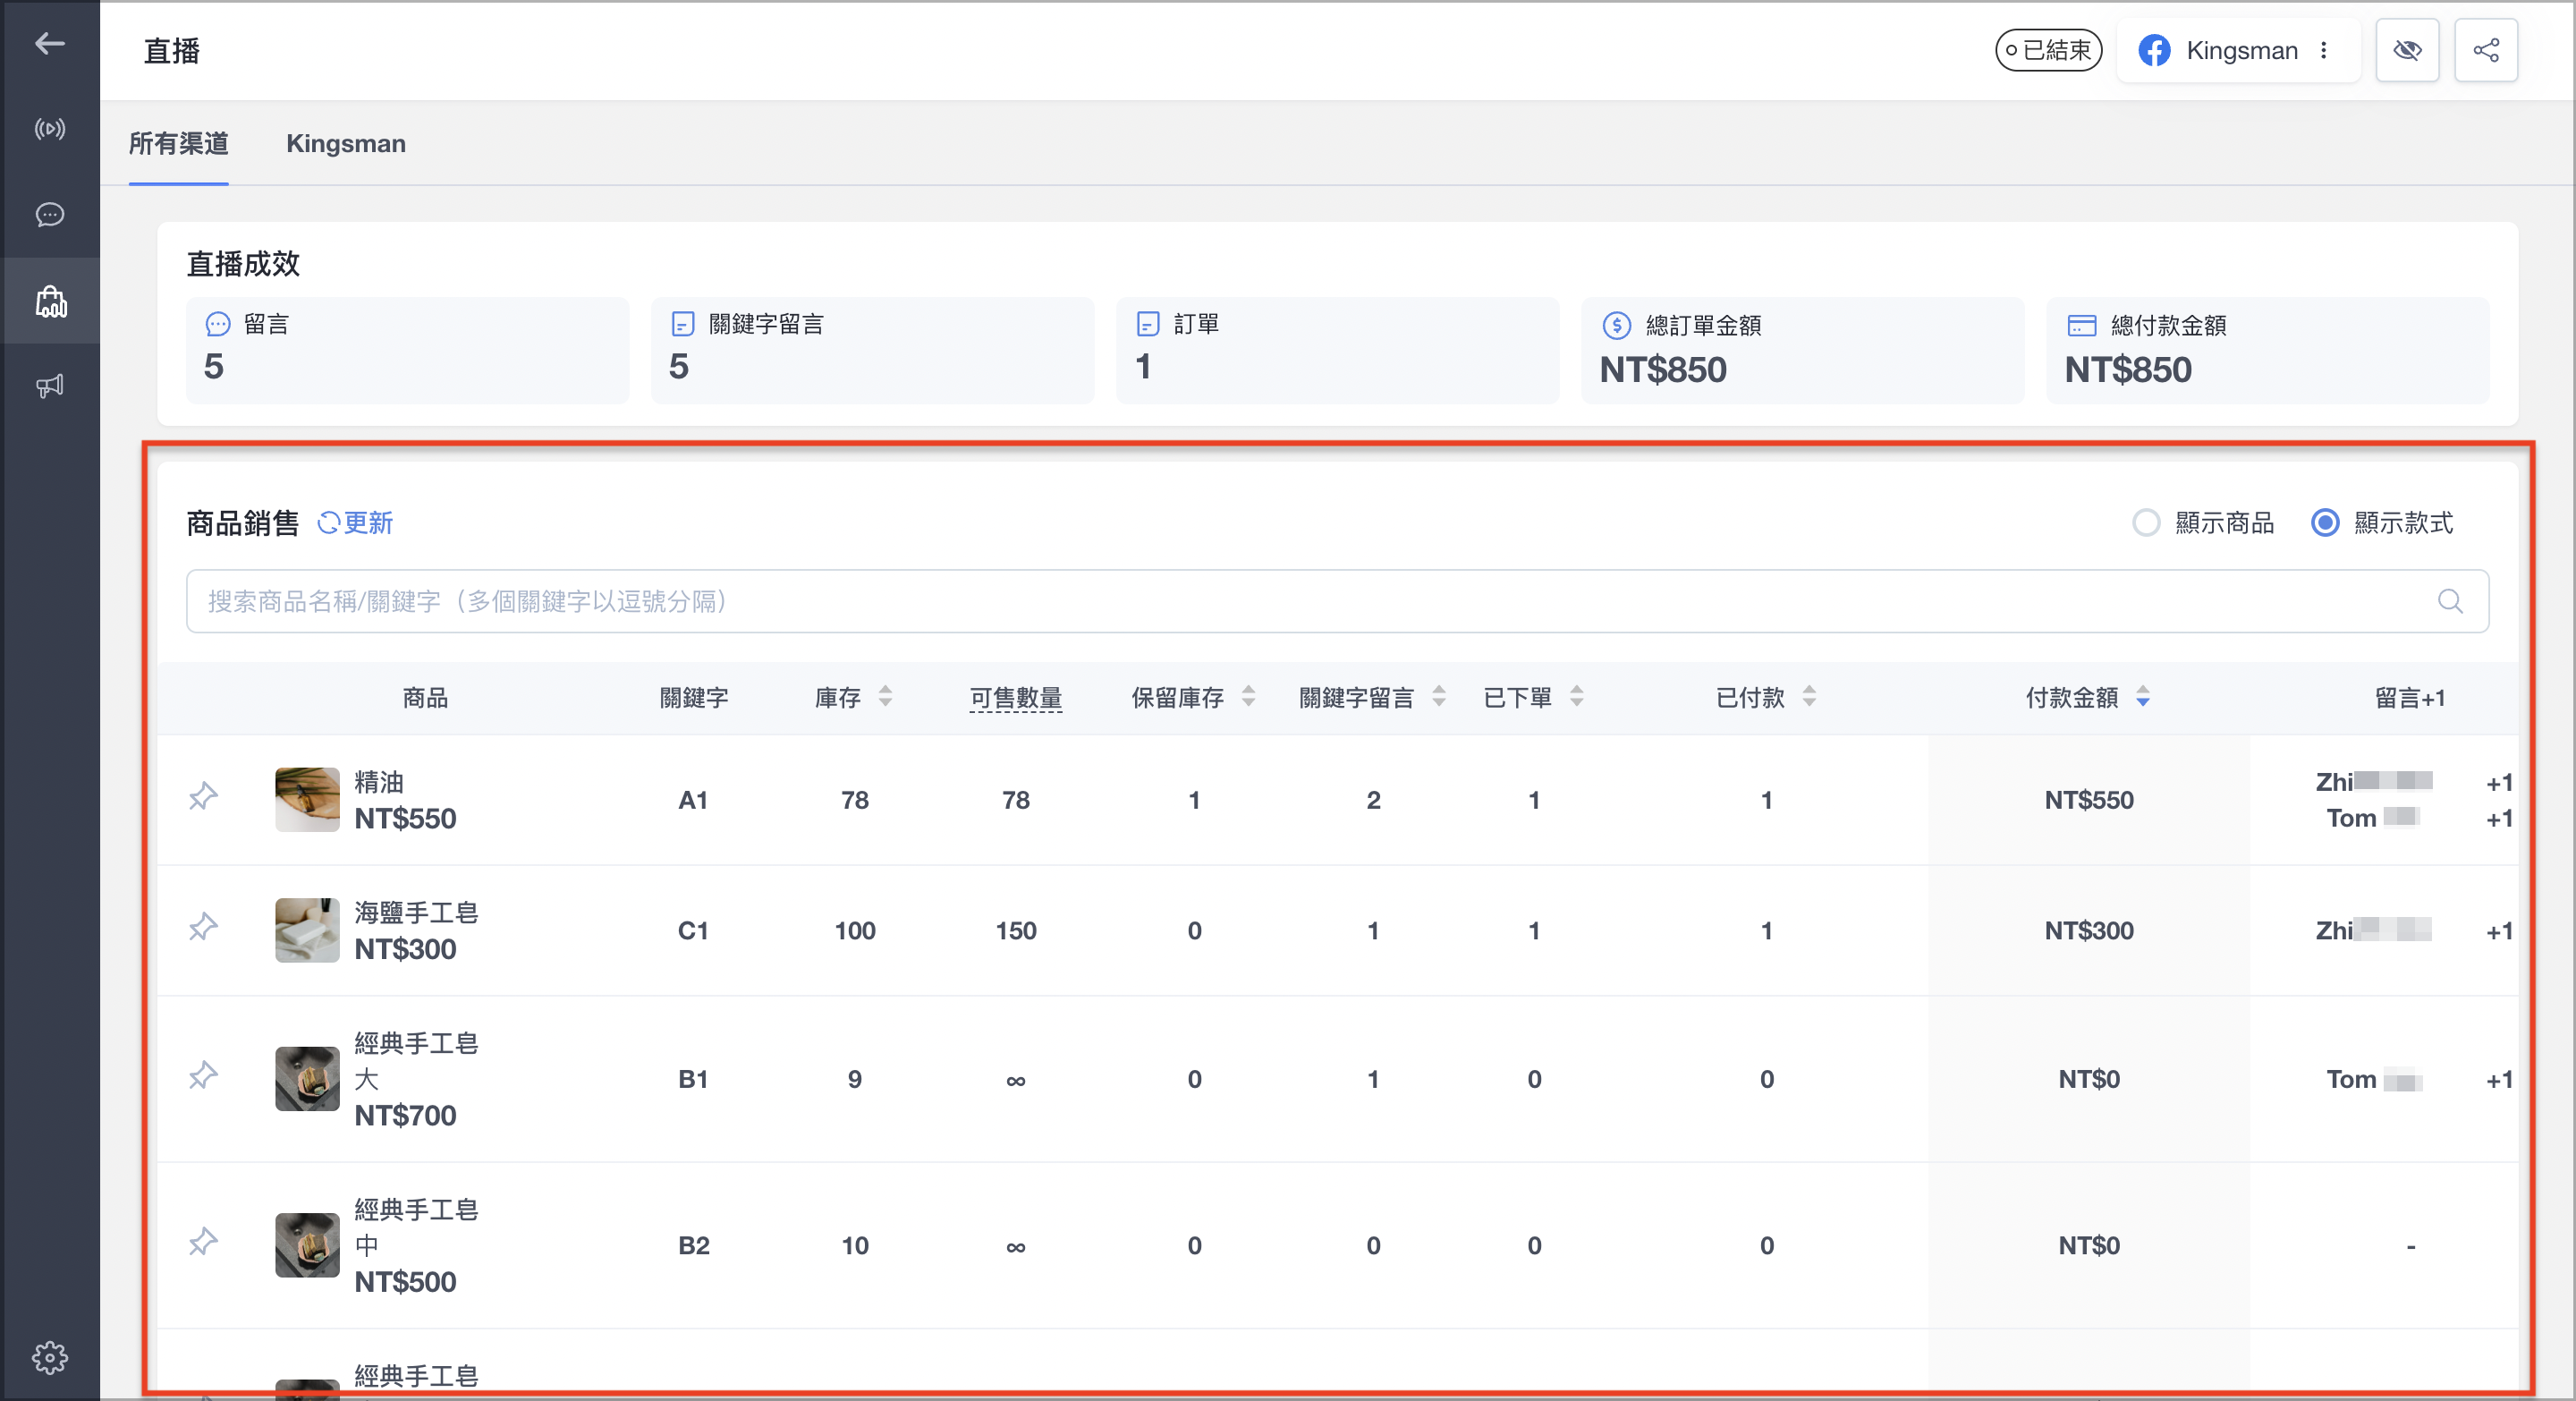Toggle the hidden-eye visibility button

2407,50
